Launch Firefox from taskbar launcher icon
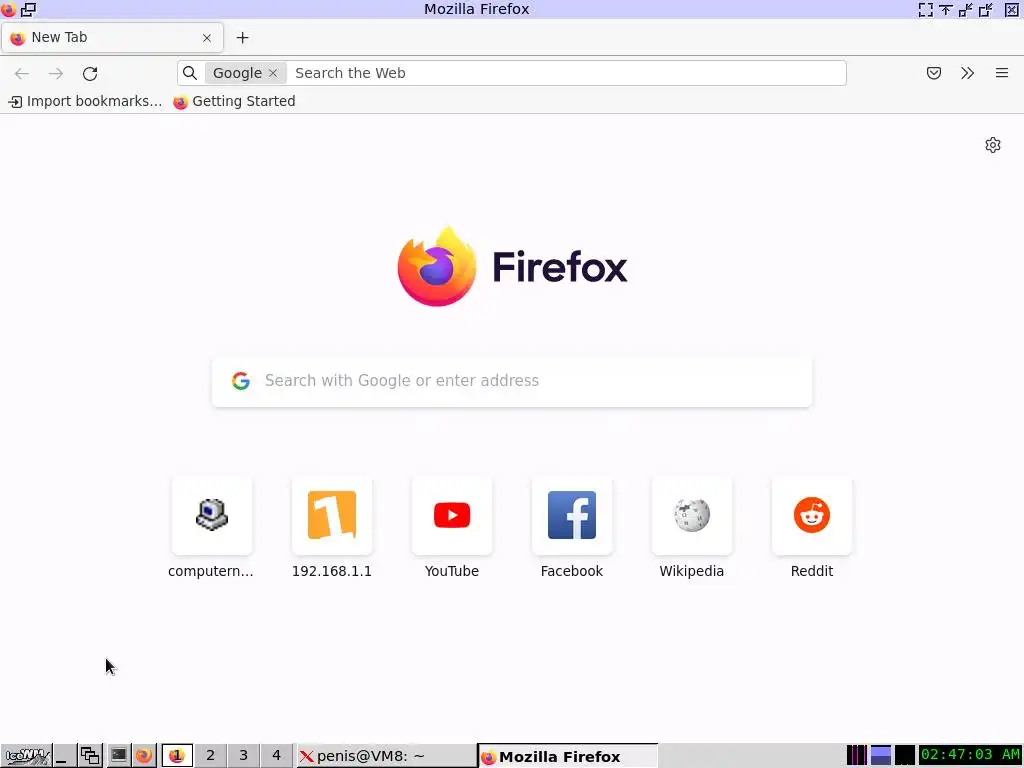Image resolution: width=1024 pixels, height=768 pixels. pyautogui.click(x=144, y=756)
